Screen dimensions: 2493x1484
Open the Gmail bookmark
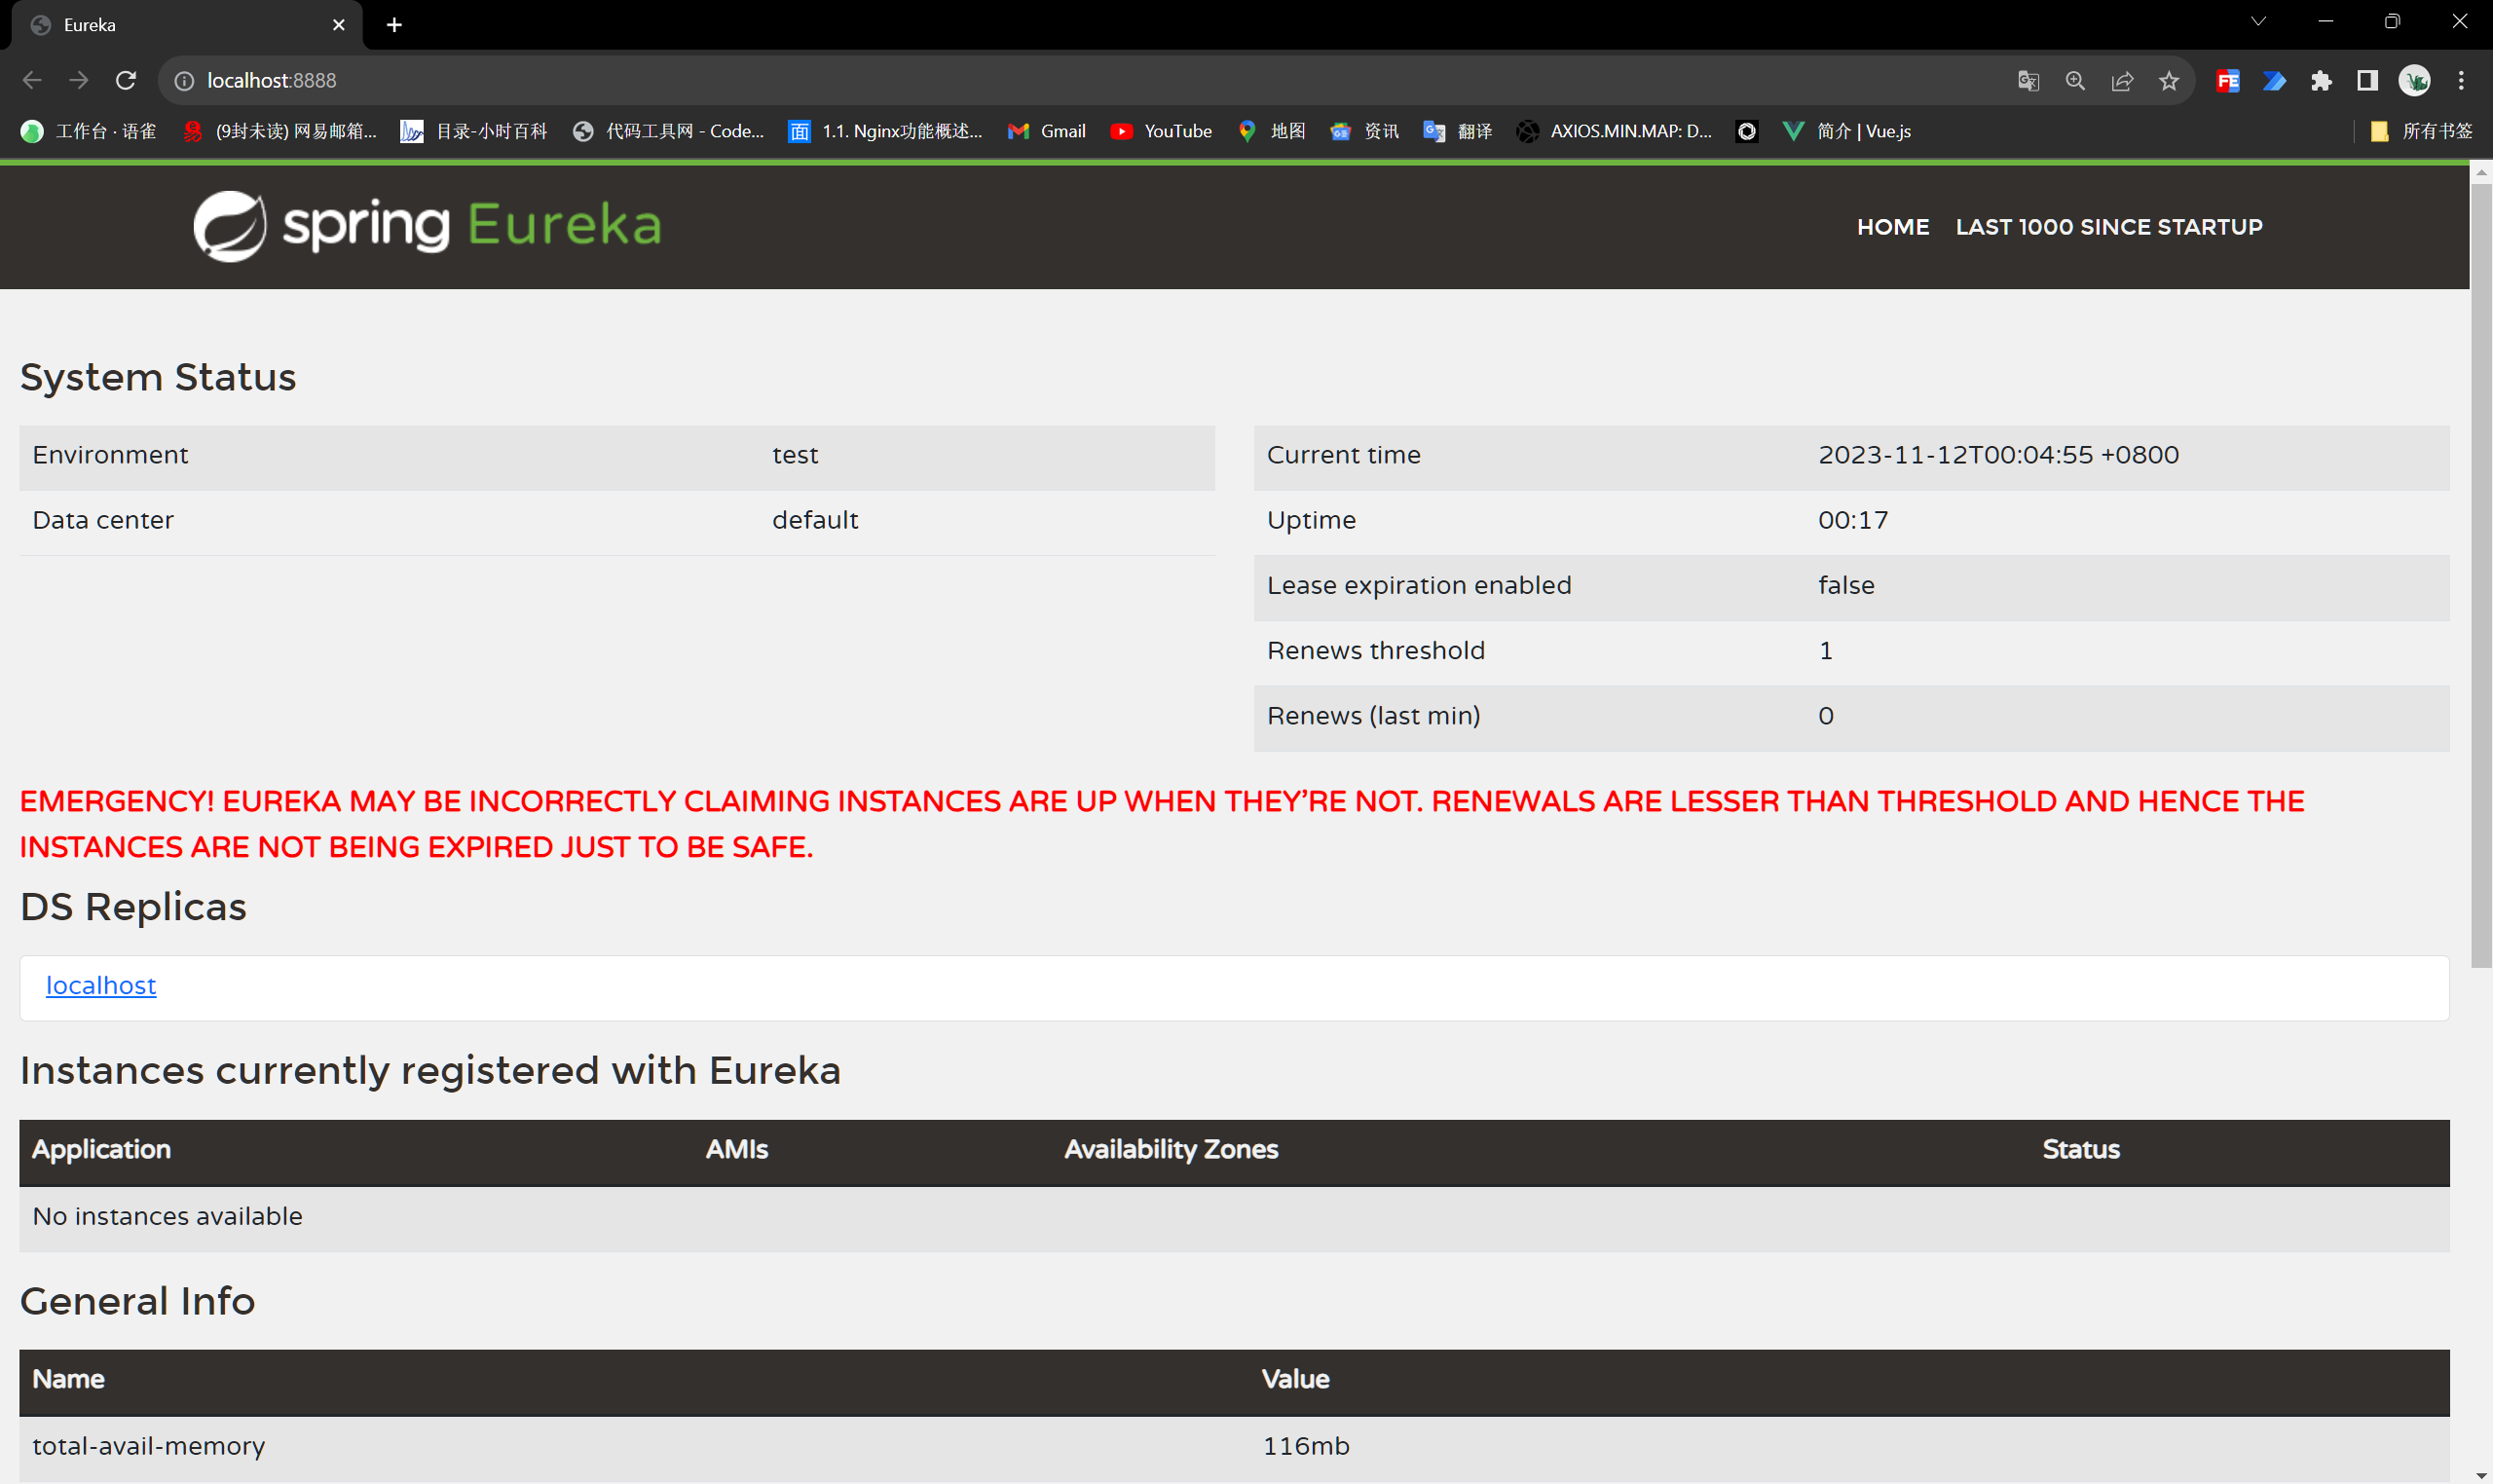(x=1047, y=131)
